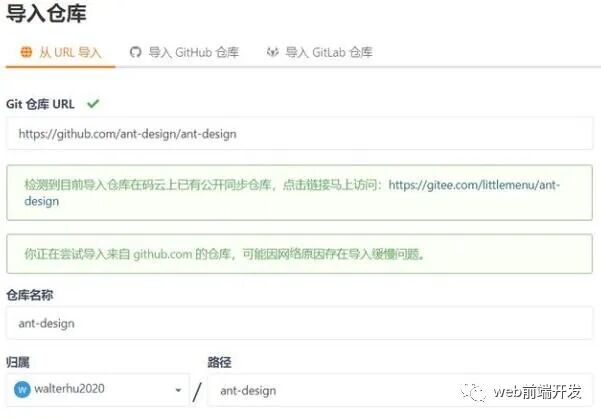
Task: Open the 导入 GitHub 仓库 tab
Action: click(x=184, y=53)
